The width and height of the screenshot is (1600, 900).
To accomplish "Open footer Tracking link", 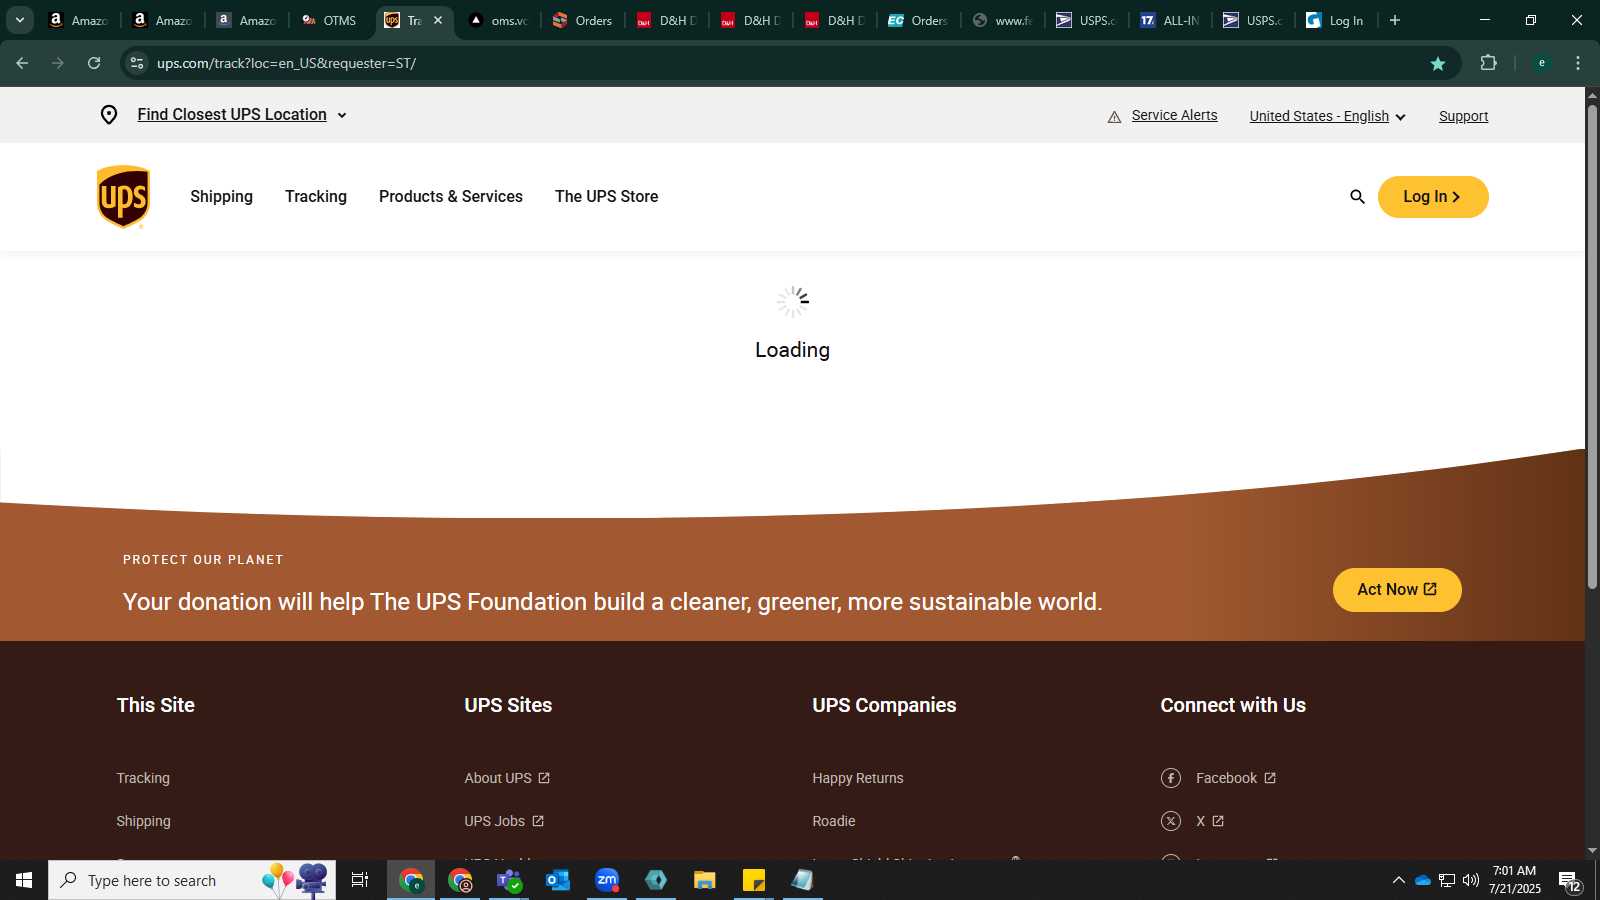I will coord(143,778).
